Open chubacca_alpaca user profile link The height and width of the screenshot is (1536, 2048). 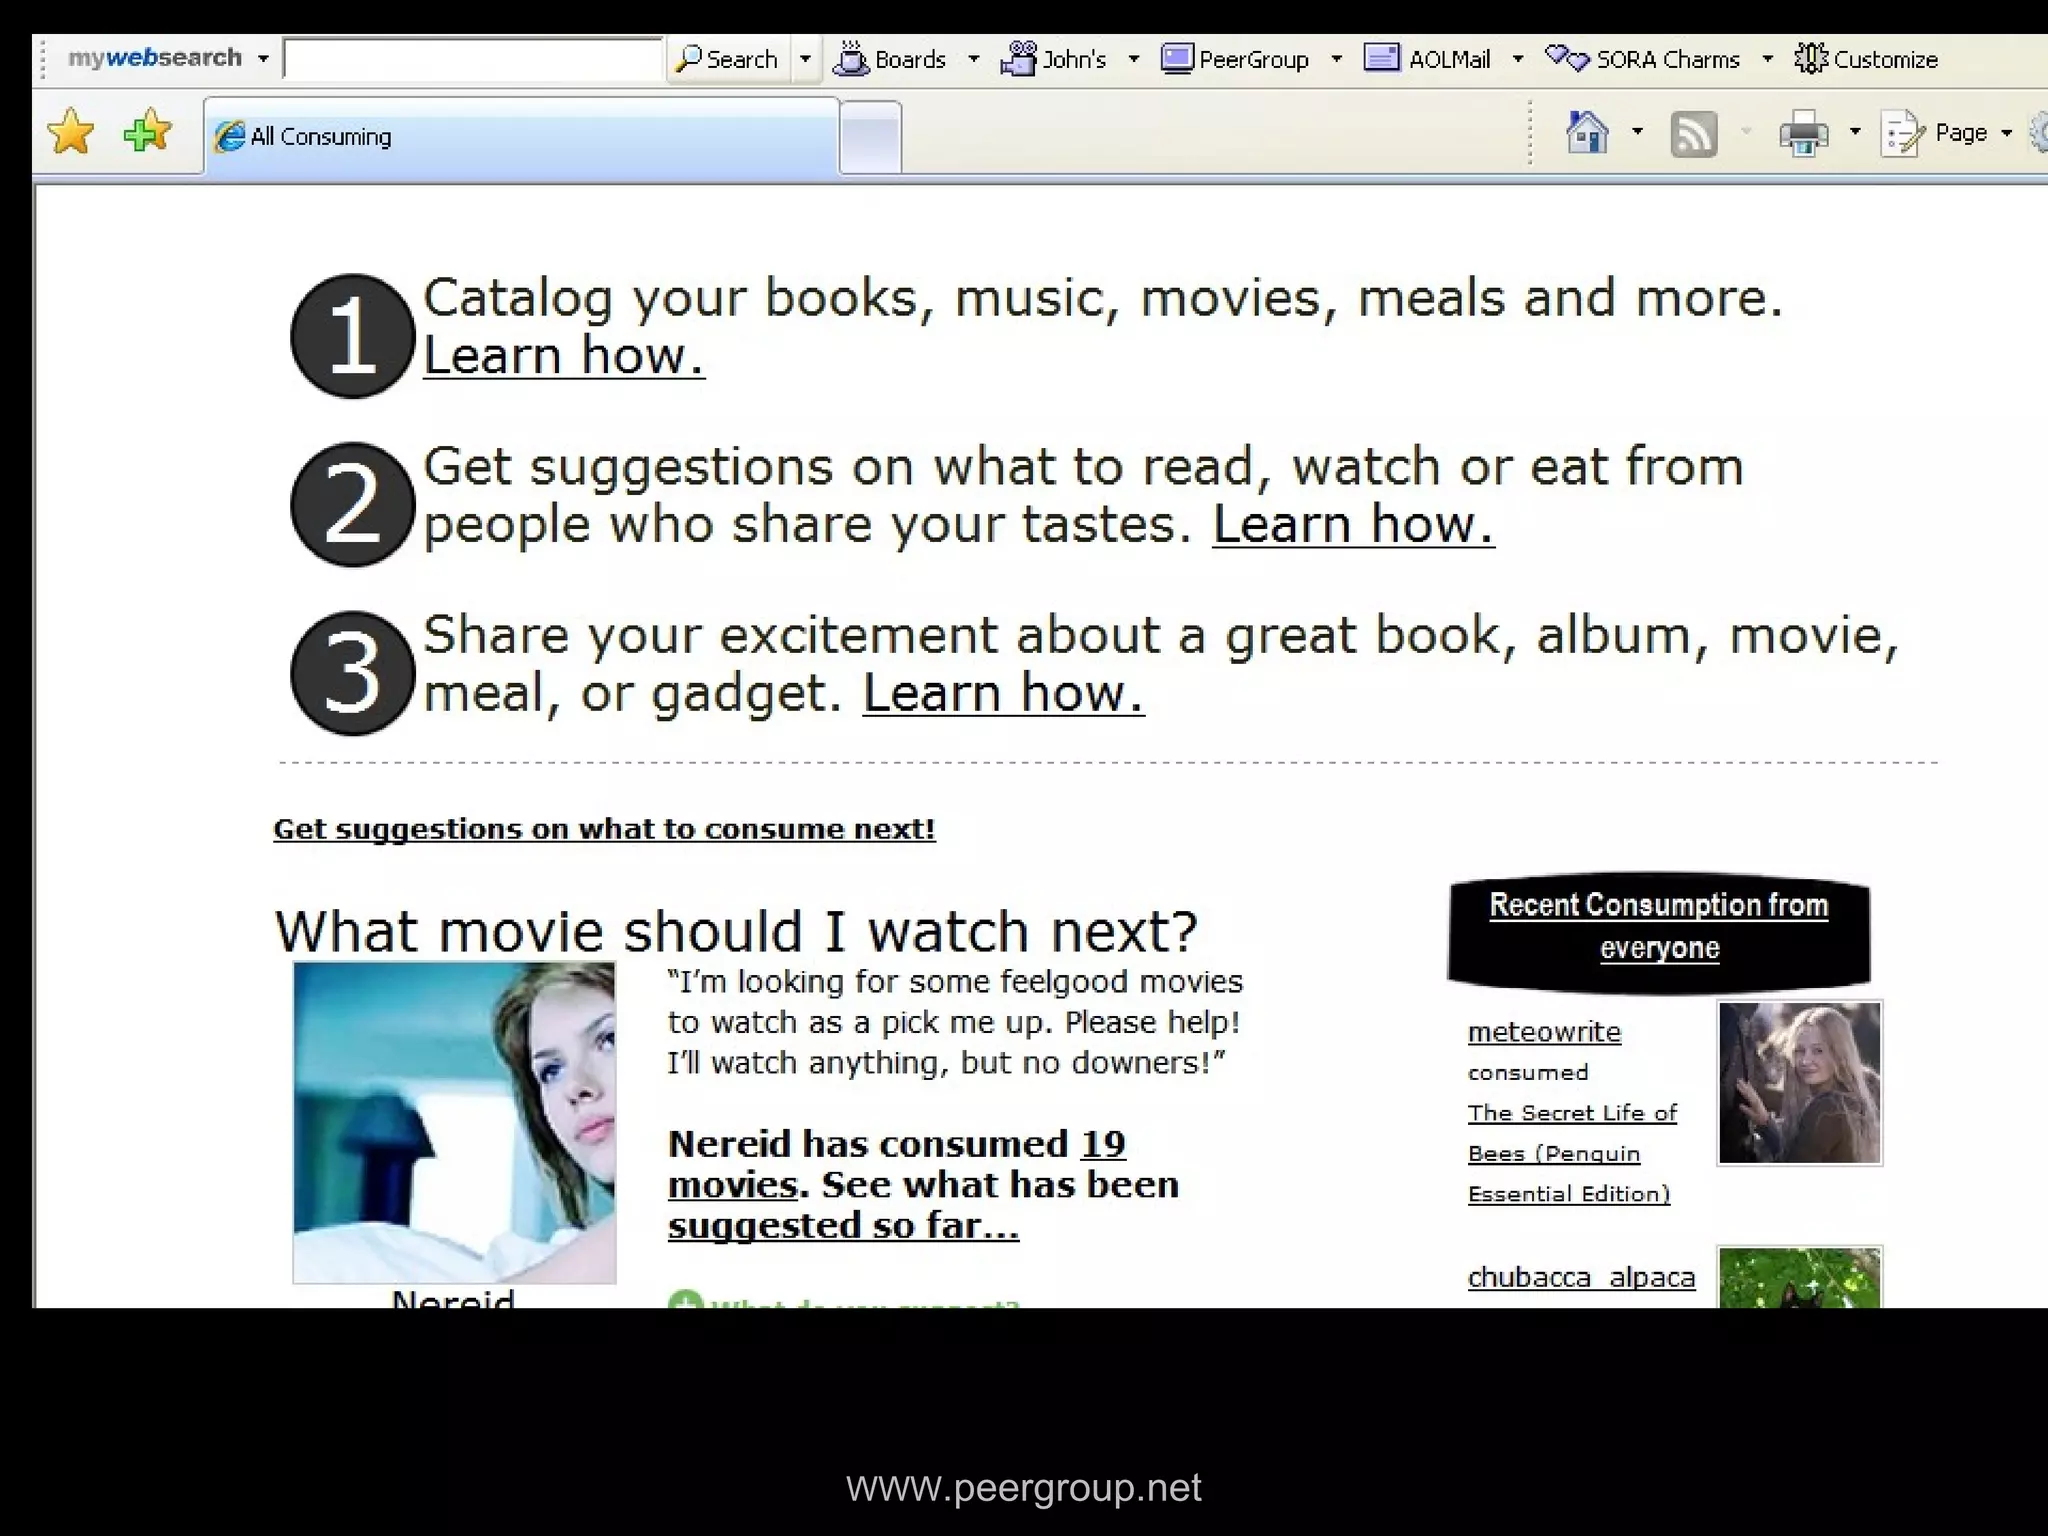click(x=1581, y=1278)
